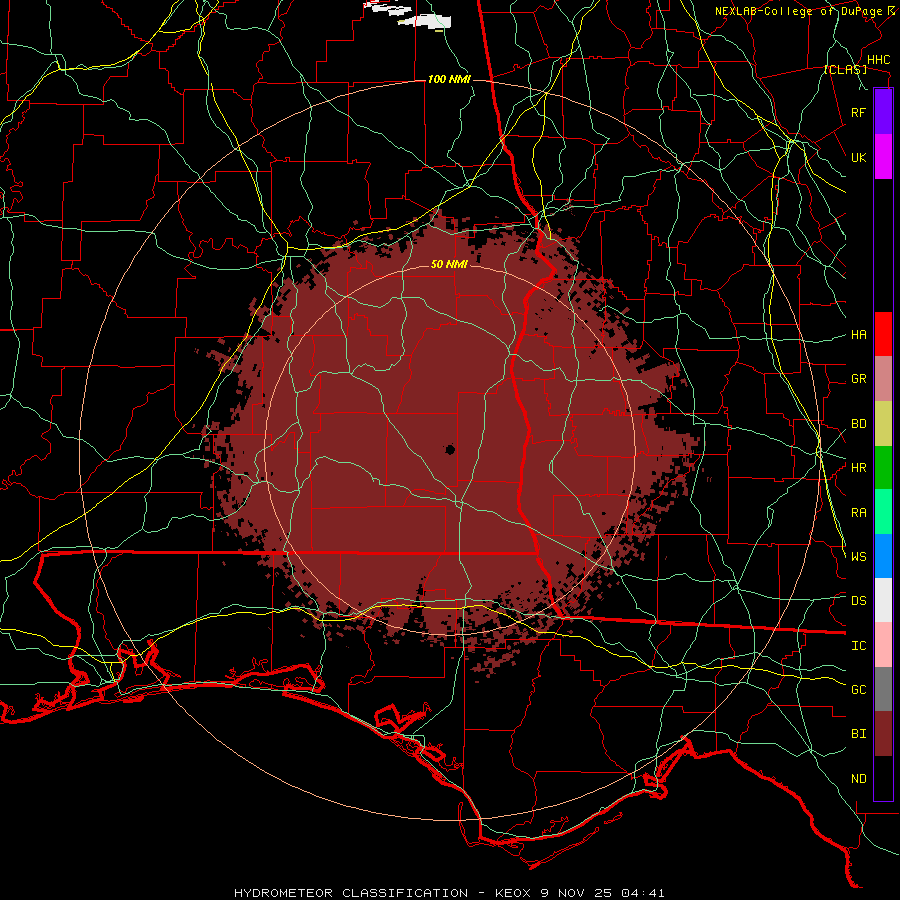Click the mint green RA legend color block
Screen dimensions: 900x900
[883, 512]
